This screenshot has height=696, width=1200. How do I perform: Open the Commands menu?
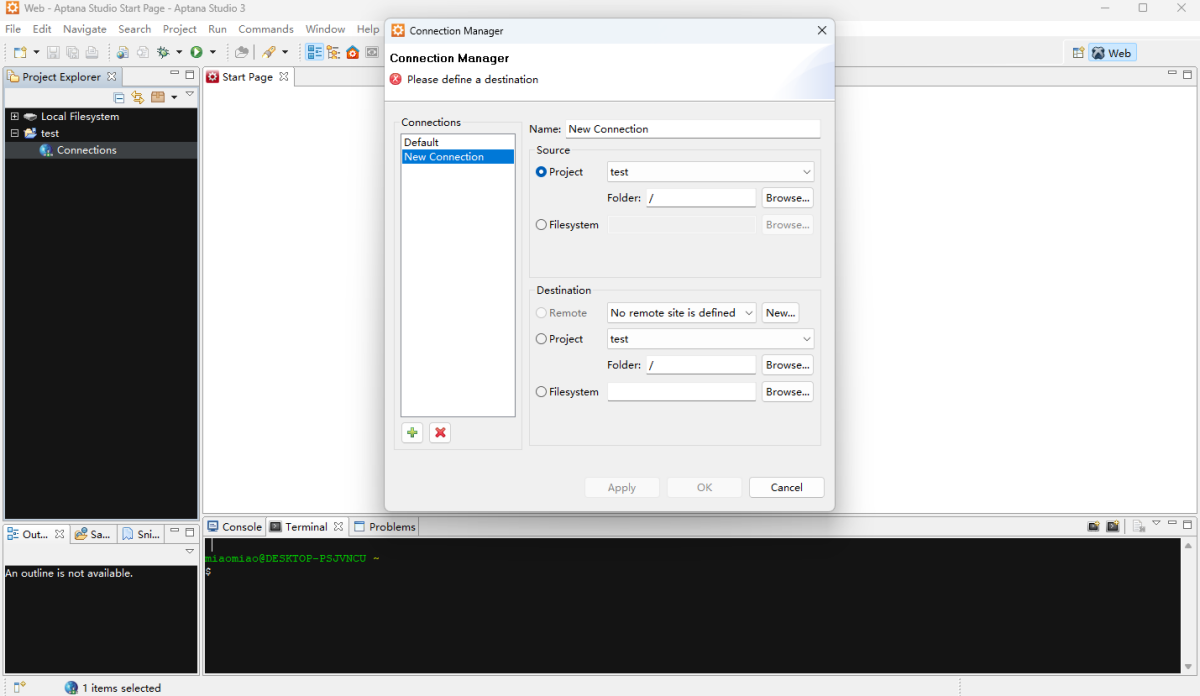pos(265,29)
